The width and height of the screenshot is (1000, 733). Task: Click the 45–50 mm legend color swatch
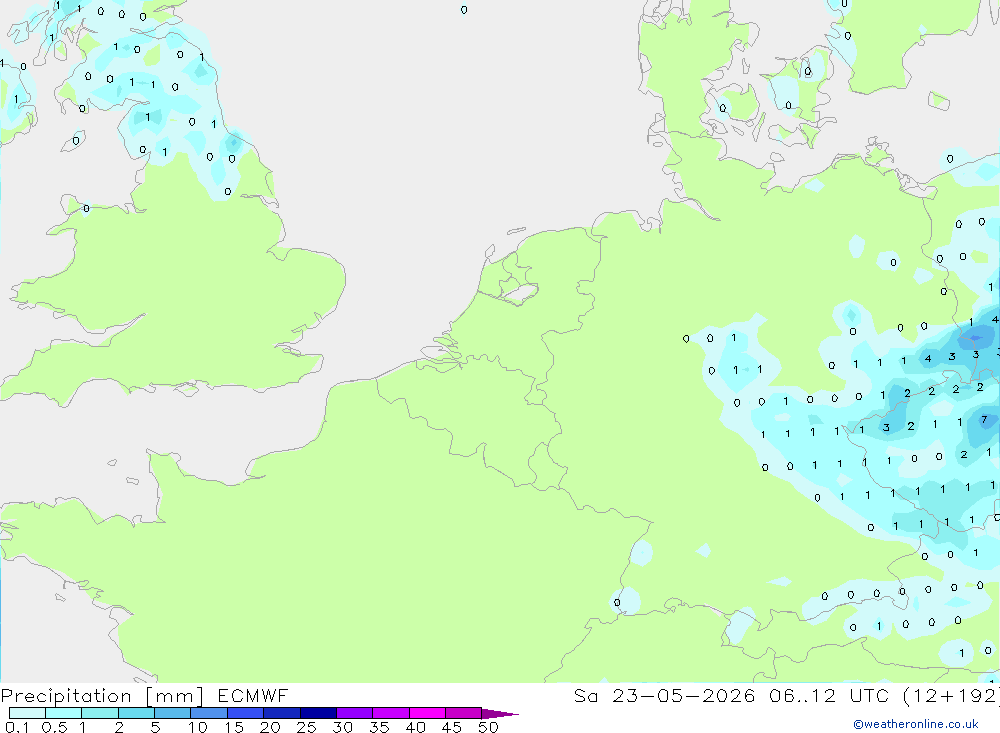tap(464, 713)
